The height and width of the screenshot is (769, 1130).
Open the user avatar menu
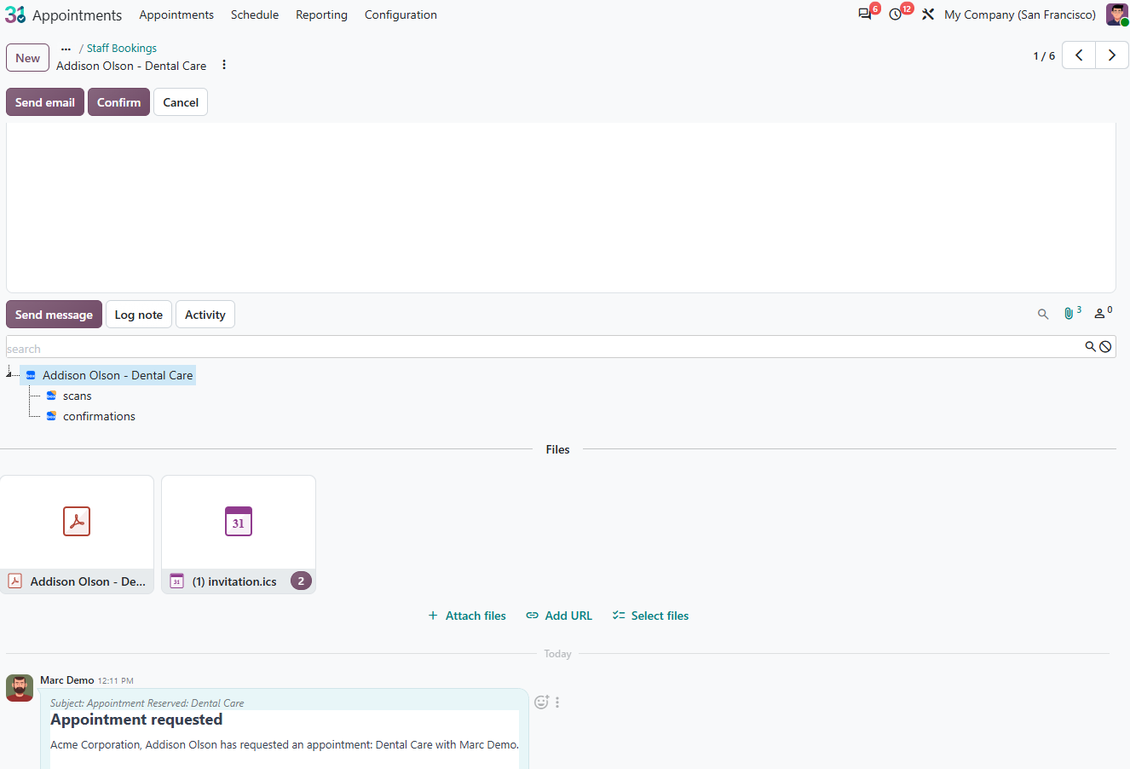(x=1117, y=14)
